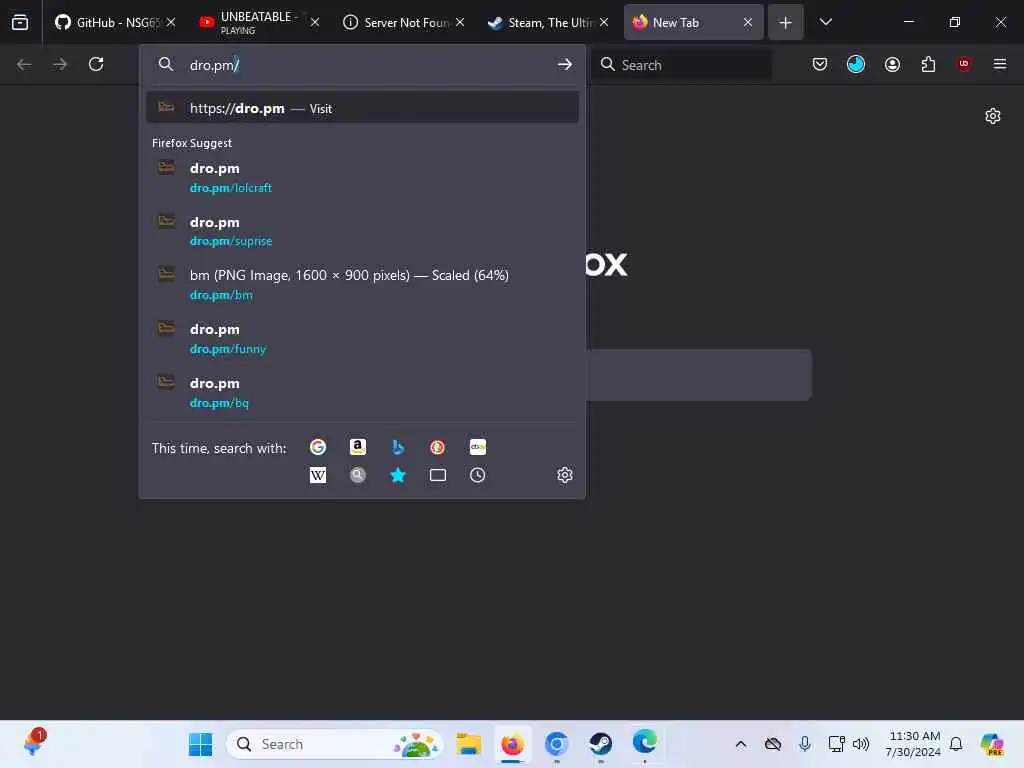Open the Firefox View button

20,22
